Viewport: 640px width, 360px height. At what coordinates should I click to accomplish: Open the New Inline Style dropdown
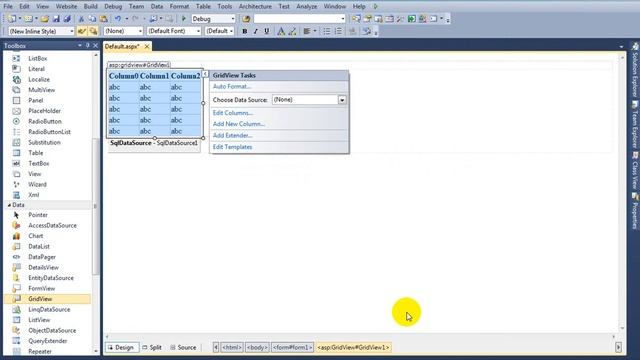(x=72, y=31)
